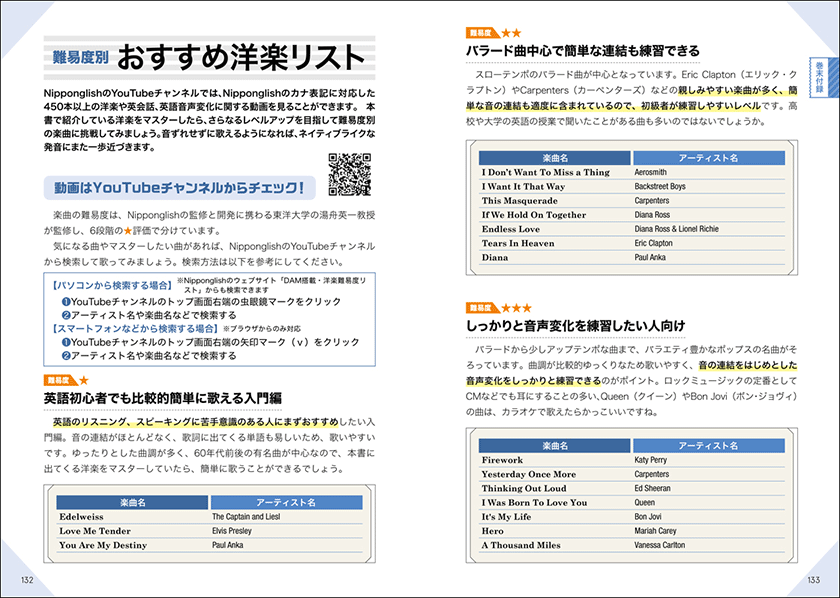Click 楽曲名 header in the two-star table
This screenshot has height=598, width=840.
pyautogui.click(x=554, y=158)
